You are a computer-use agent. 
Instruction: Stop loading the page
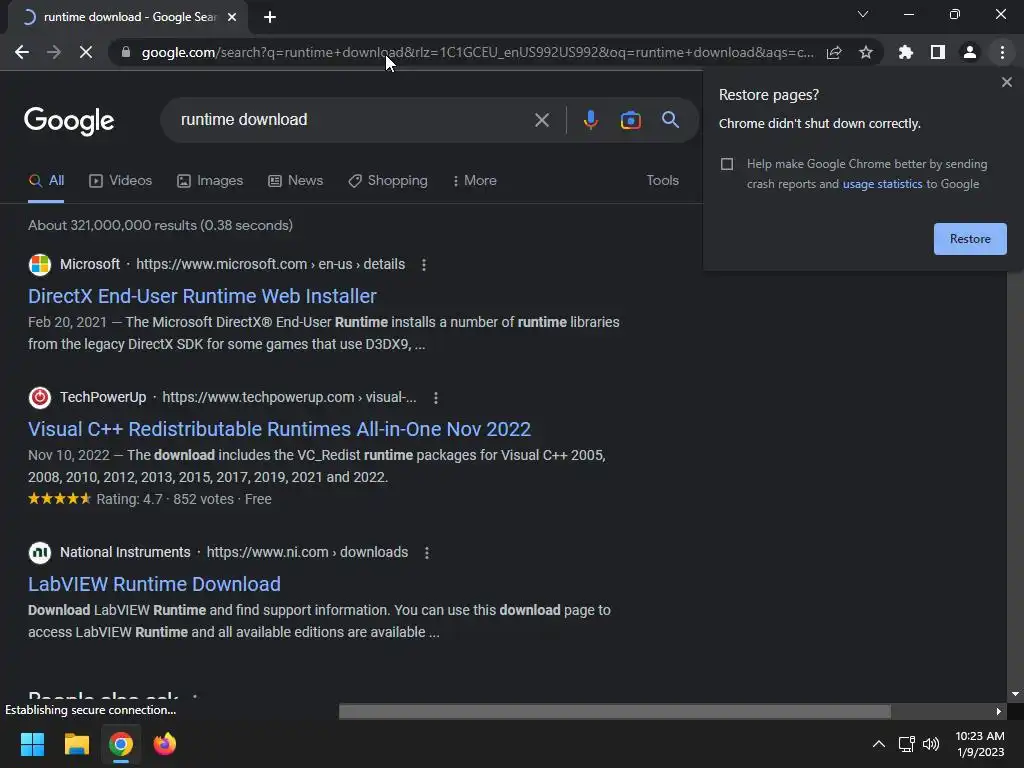(x=86, y=52)
